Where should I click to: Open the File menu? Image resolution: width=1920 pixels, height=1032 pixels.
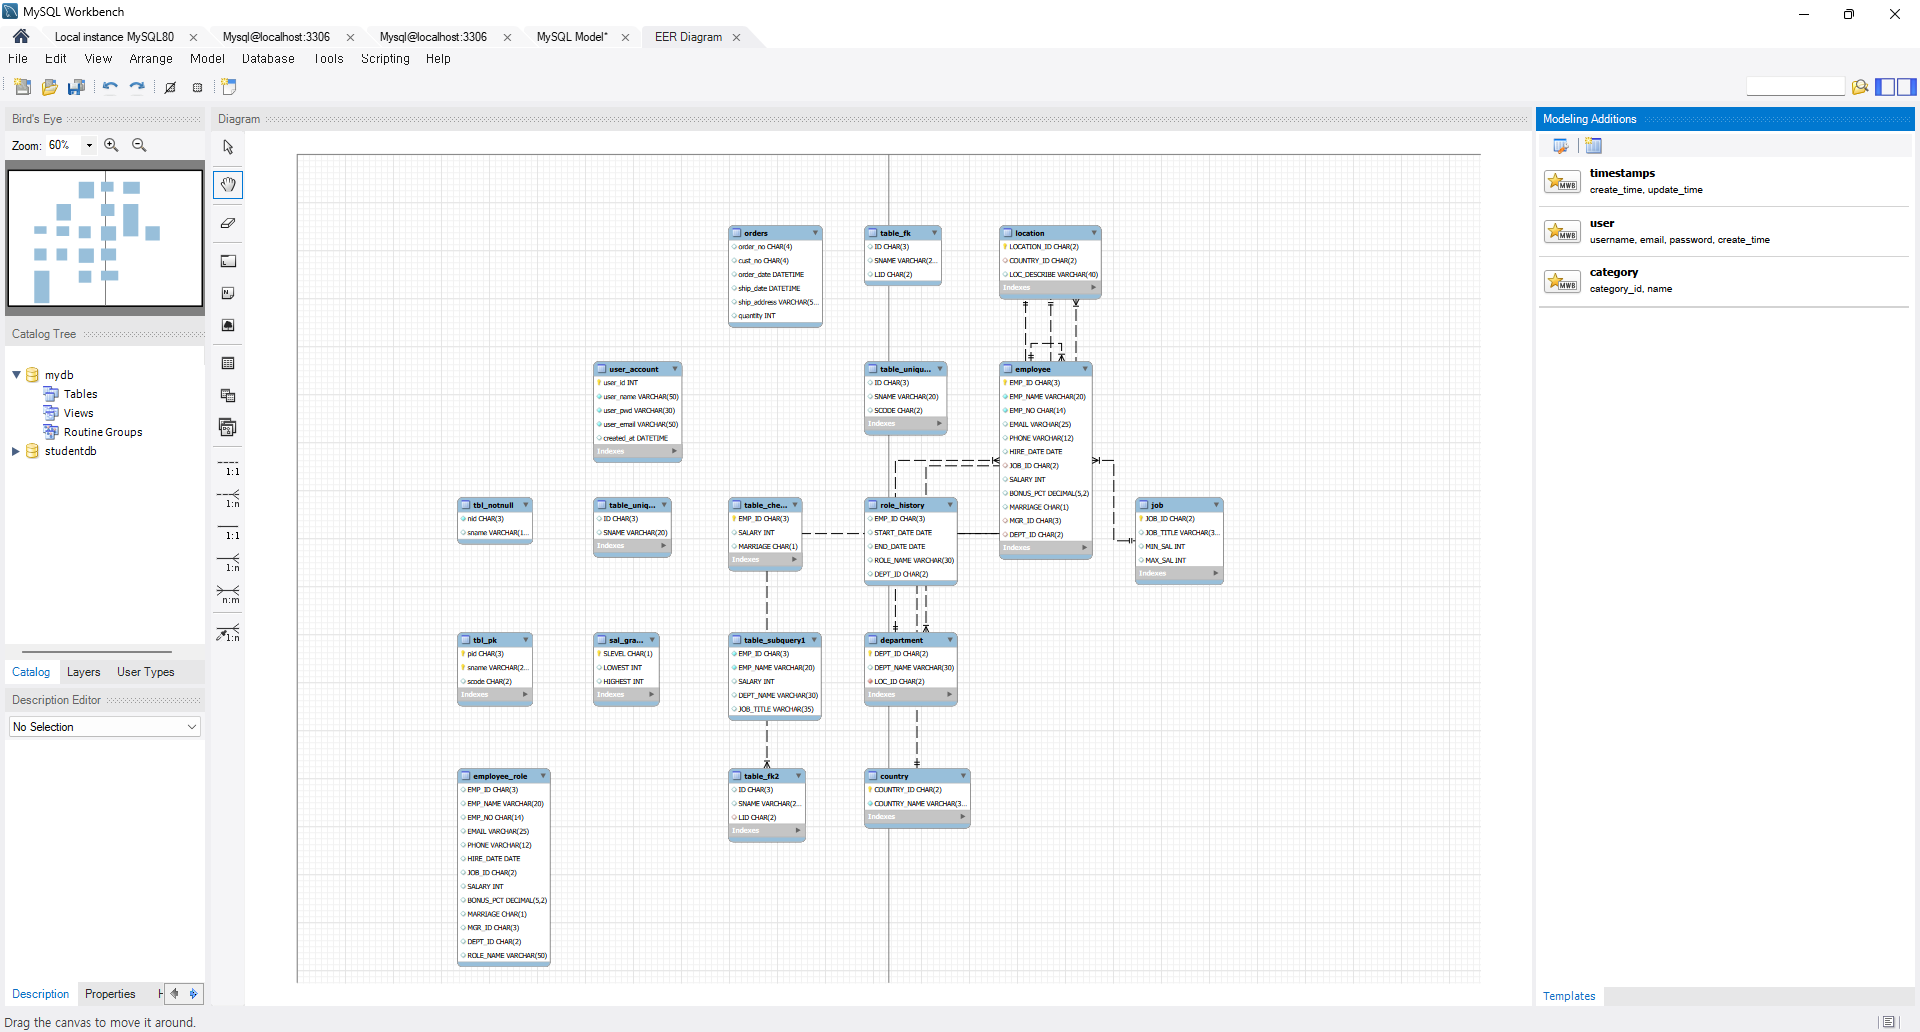pos(18,59)
